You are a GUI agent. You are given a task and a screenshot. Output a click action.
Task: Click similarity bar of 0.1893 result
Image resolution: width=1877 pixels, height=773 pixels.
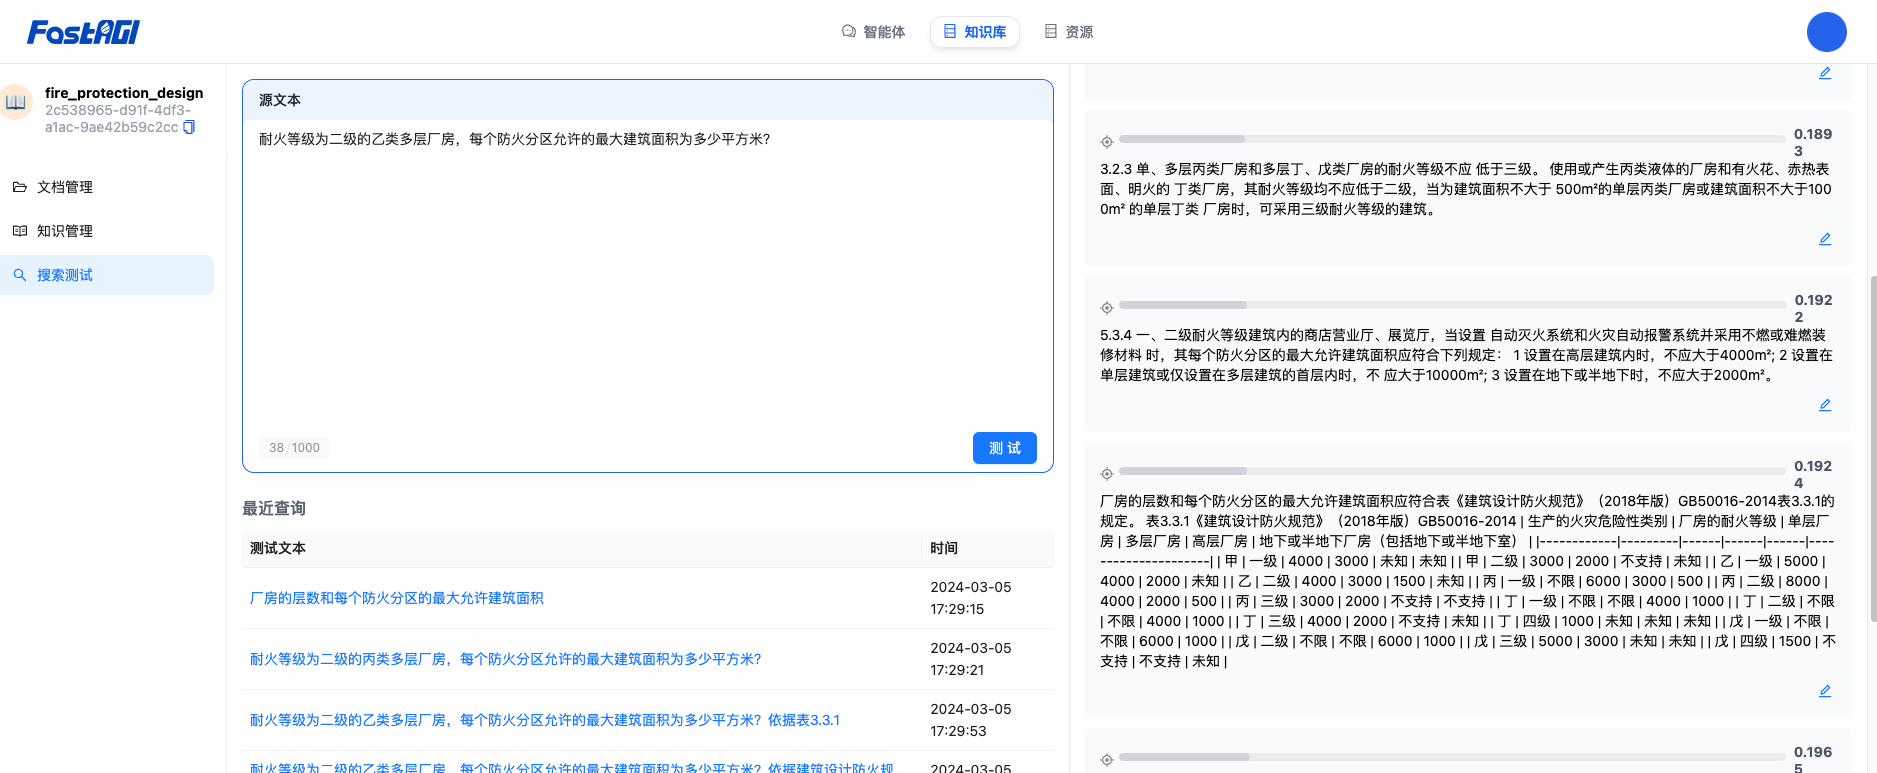[1452, 139]
